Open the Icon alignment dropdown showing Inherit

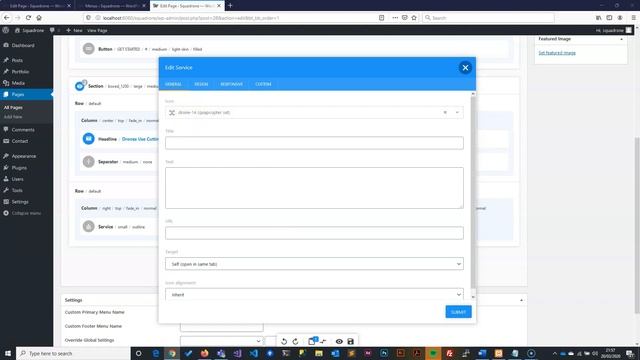click(314, 294)
